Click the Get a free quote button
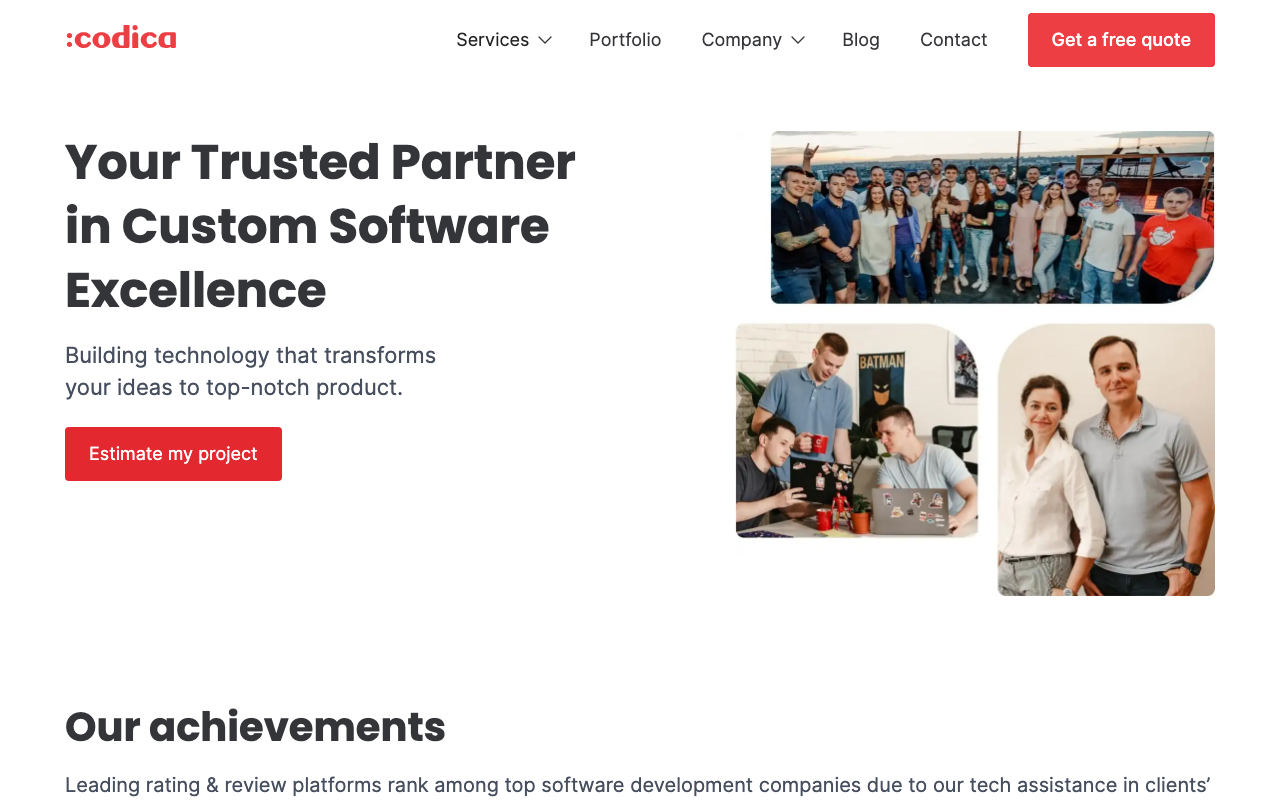1280x800 pixels. [x=1121, y=40]
